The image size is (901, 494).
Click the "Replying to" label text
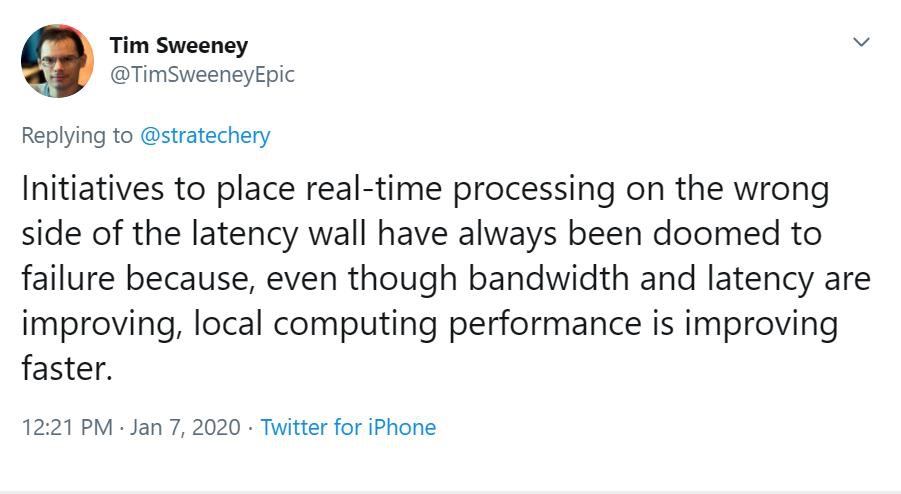pos(77,136)
